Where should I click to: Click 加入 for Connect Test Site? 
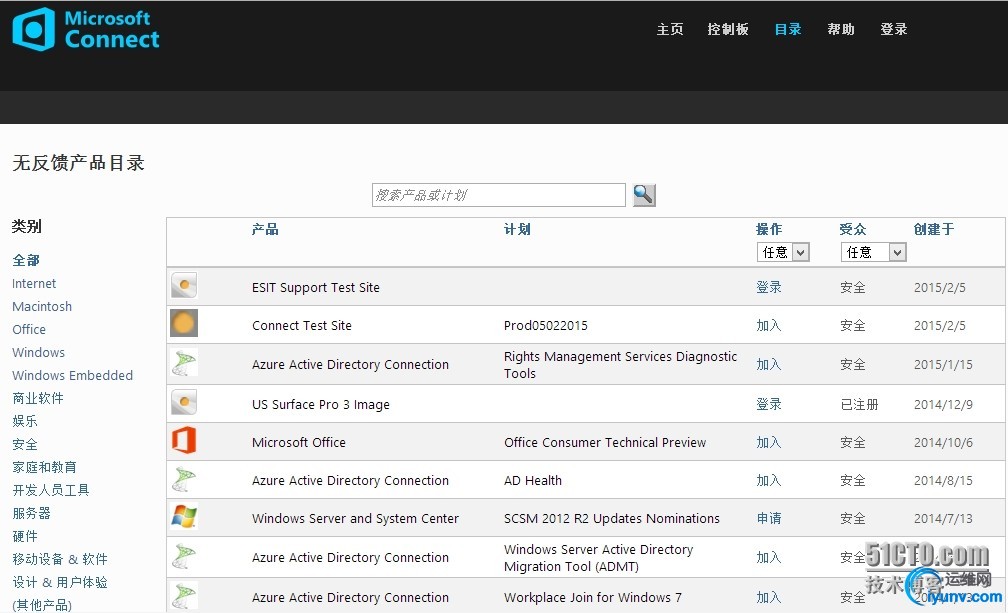coord(769,325)
